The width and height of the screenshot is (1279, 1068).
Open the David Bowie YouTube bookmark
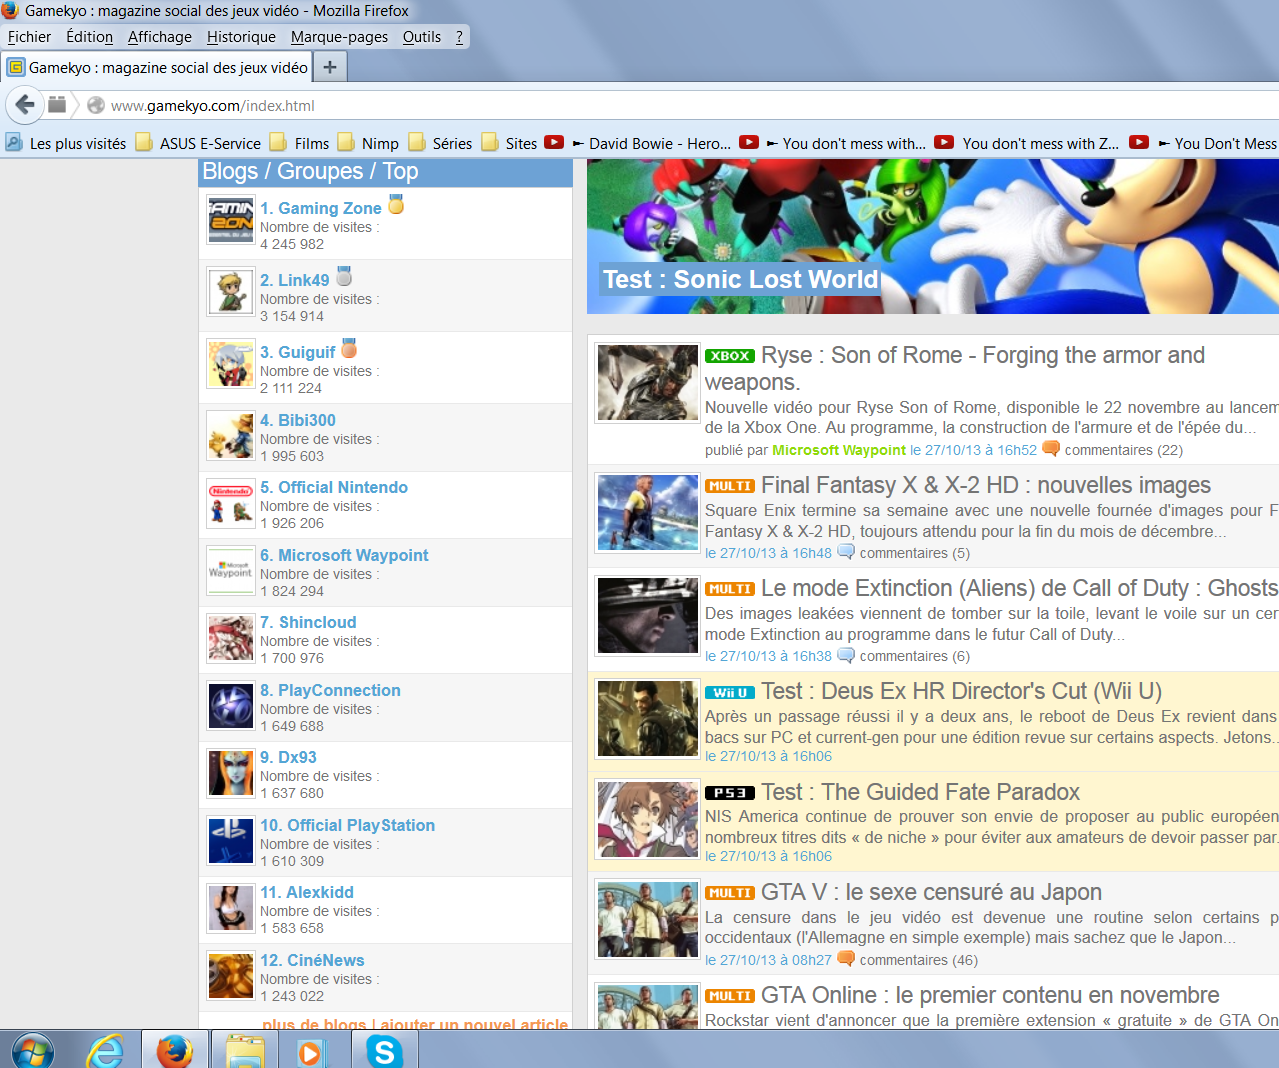coord(638,143)
